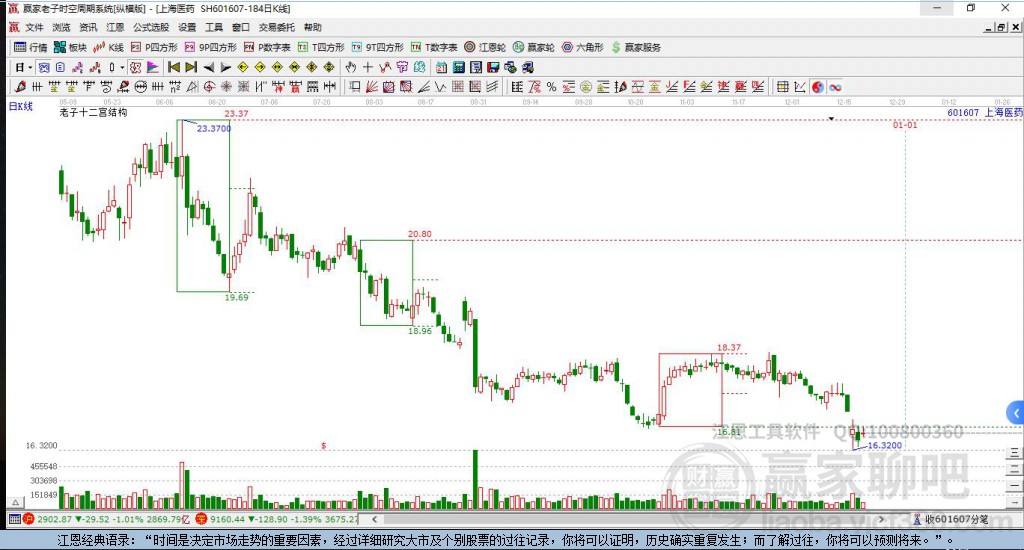Click the 日K线 label
This screenshot has width=1024, height=550.
click(20, 106)
